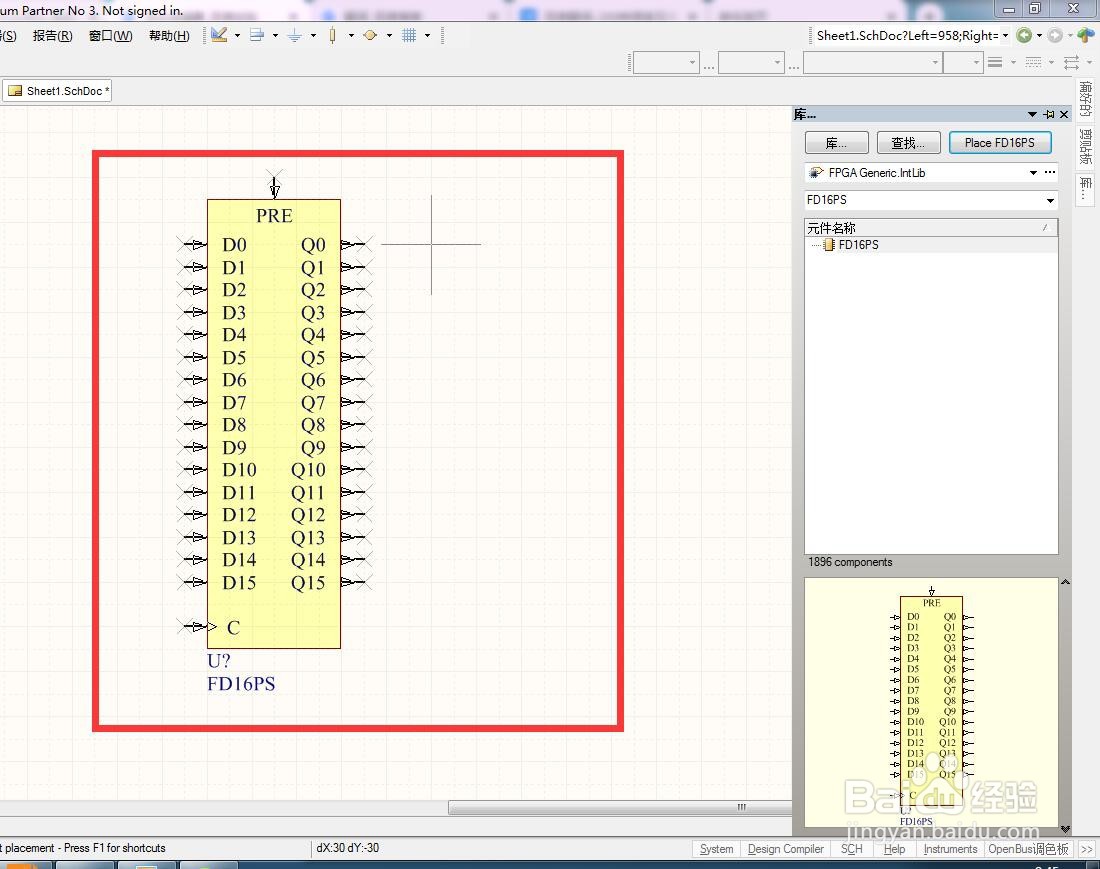The width and height of the screenshot is (1100, 869).
Task: Click the Q15 output pin
Action: [x=356, y=582]
